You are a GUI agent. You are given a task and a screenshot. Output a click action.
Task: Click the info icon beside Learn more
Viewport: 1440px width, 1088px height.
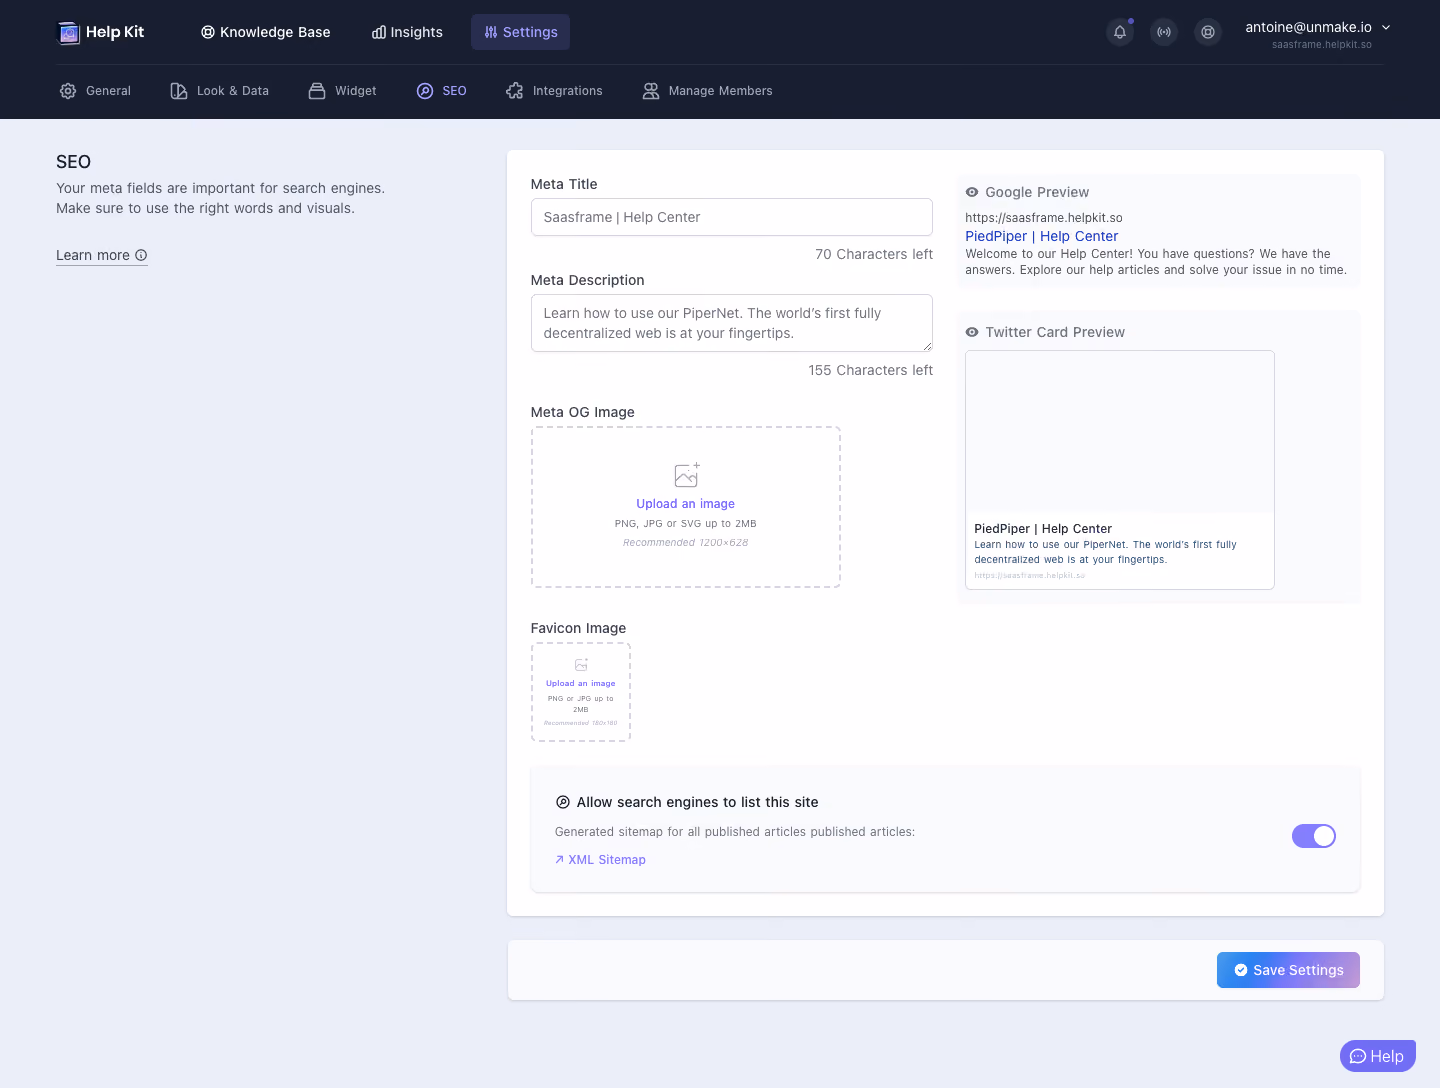141,255
